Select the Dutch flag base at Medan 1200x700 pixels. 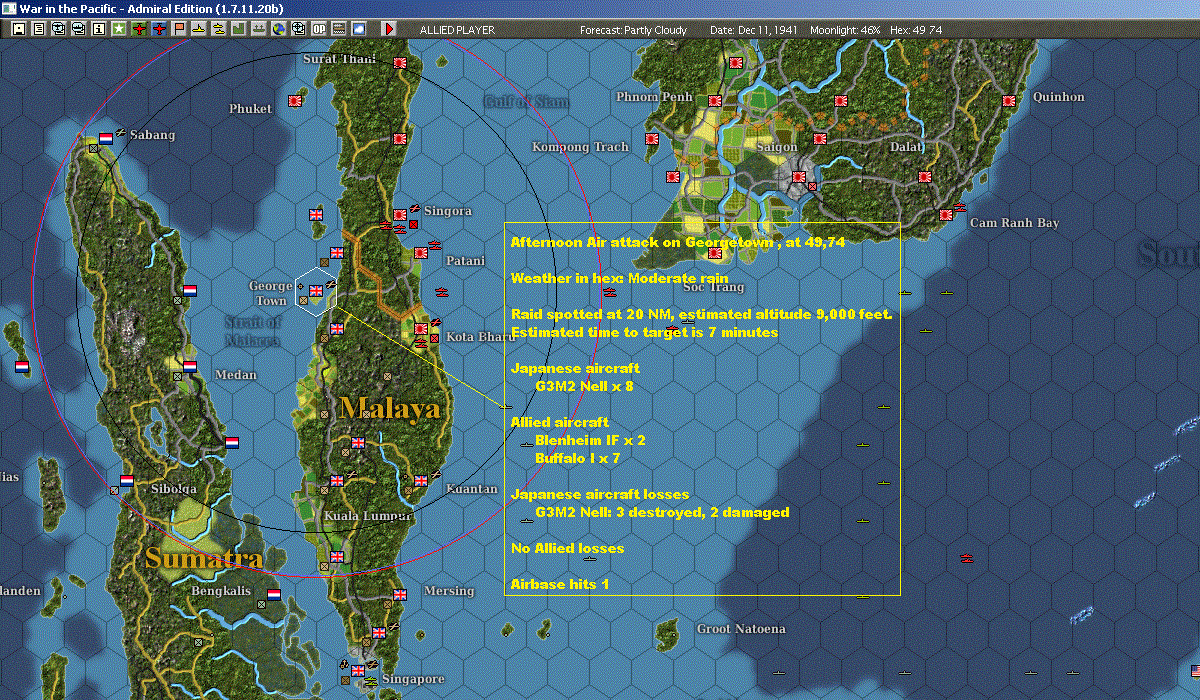[x=189, y=366]
